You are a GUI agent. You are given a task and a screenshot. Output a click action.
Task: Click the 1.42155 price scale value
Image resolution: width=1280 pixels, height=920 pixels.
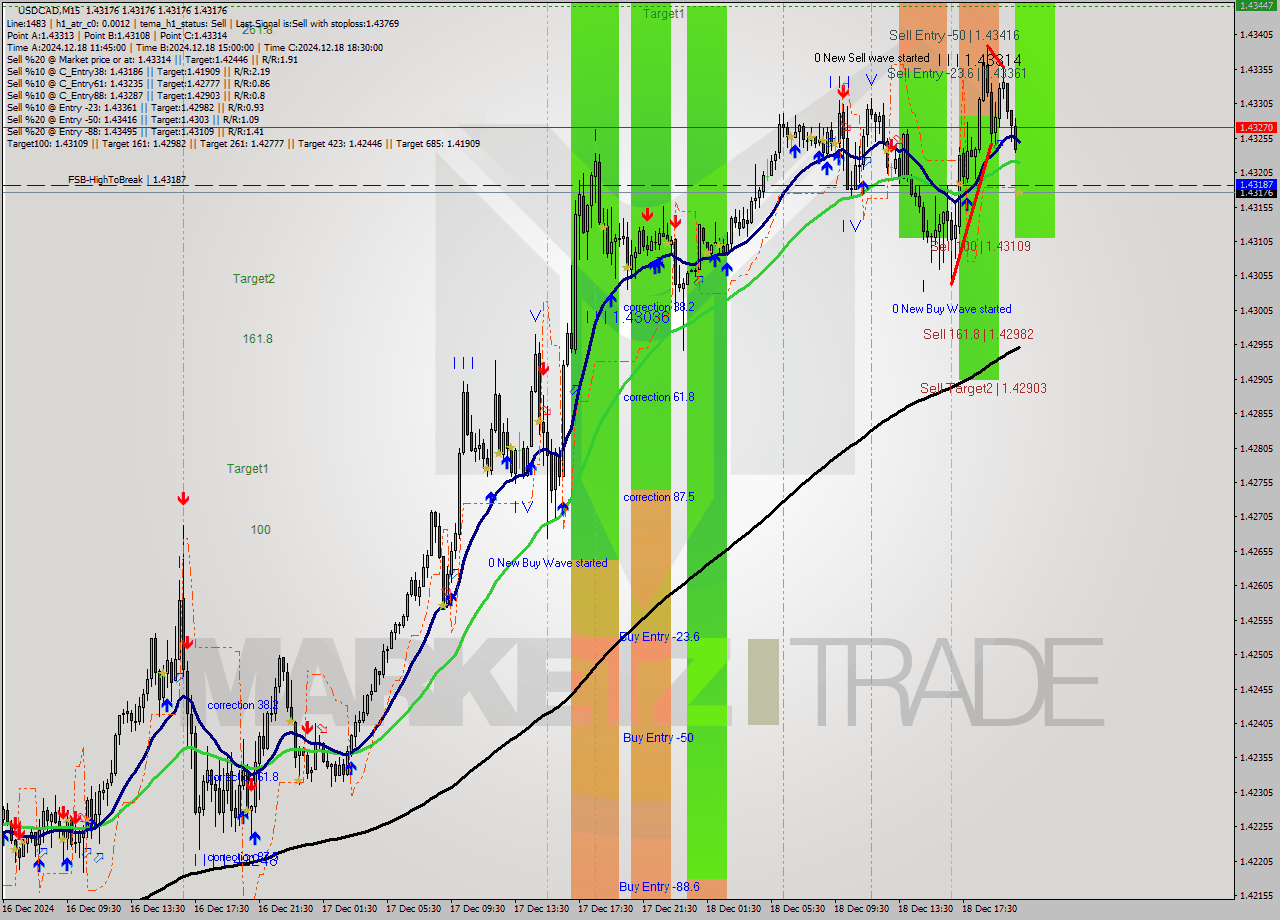pyautogui.click(x=1256, y=896)
